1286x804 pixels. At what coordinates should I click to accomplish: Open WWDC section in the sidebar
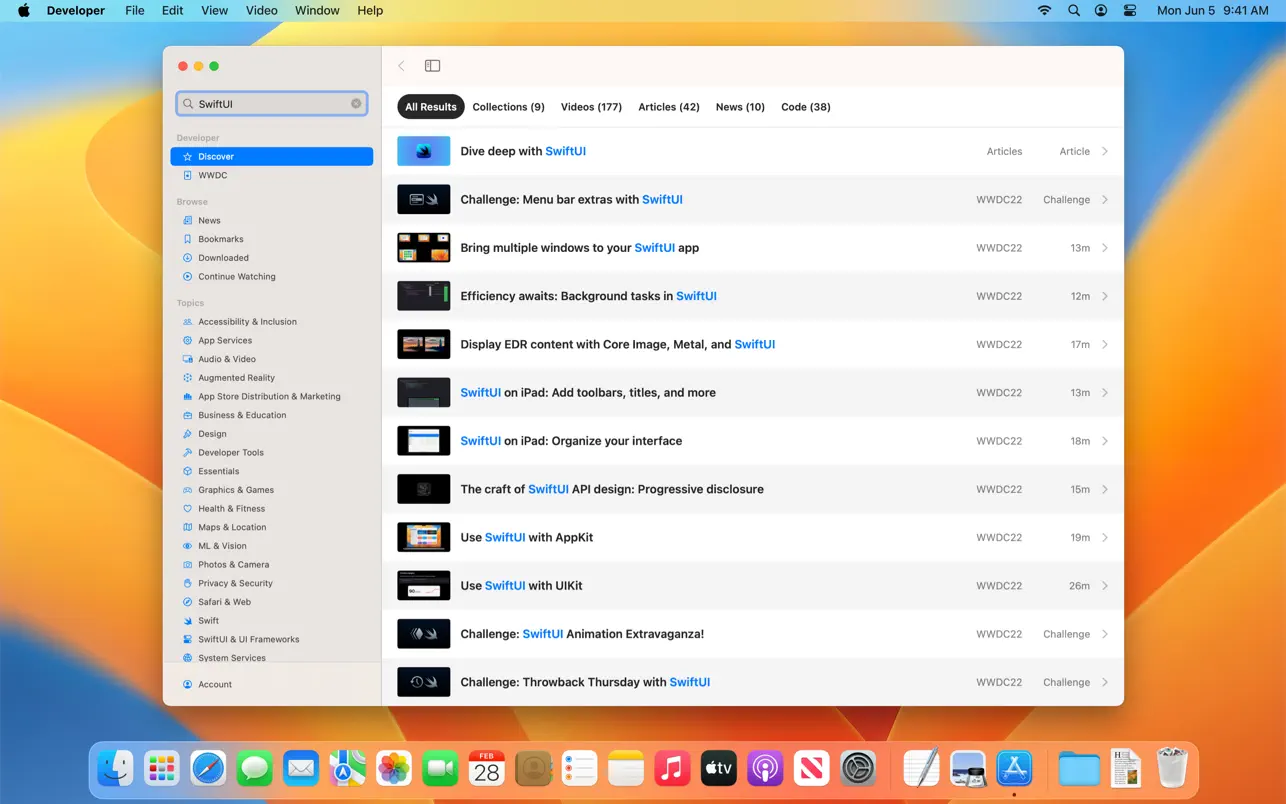pyautogui.click(x=272, y=175)
